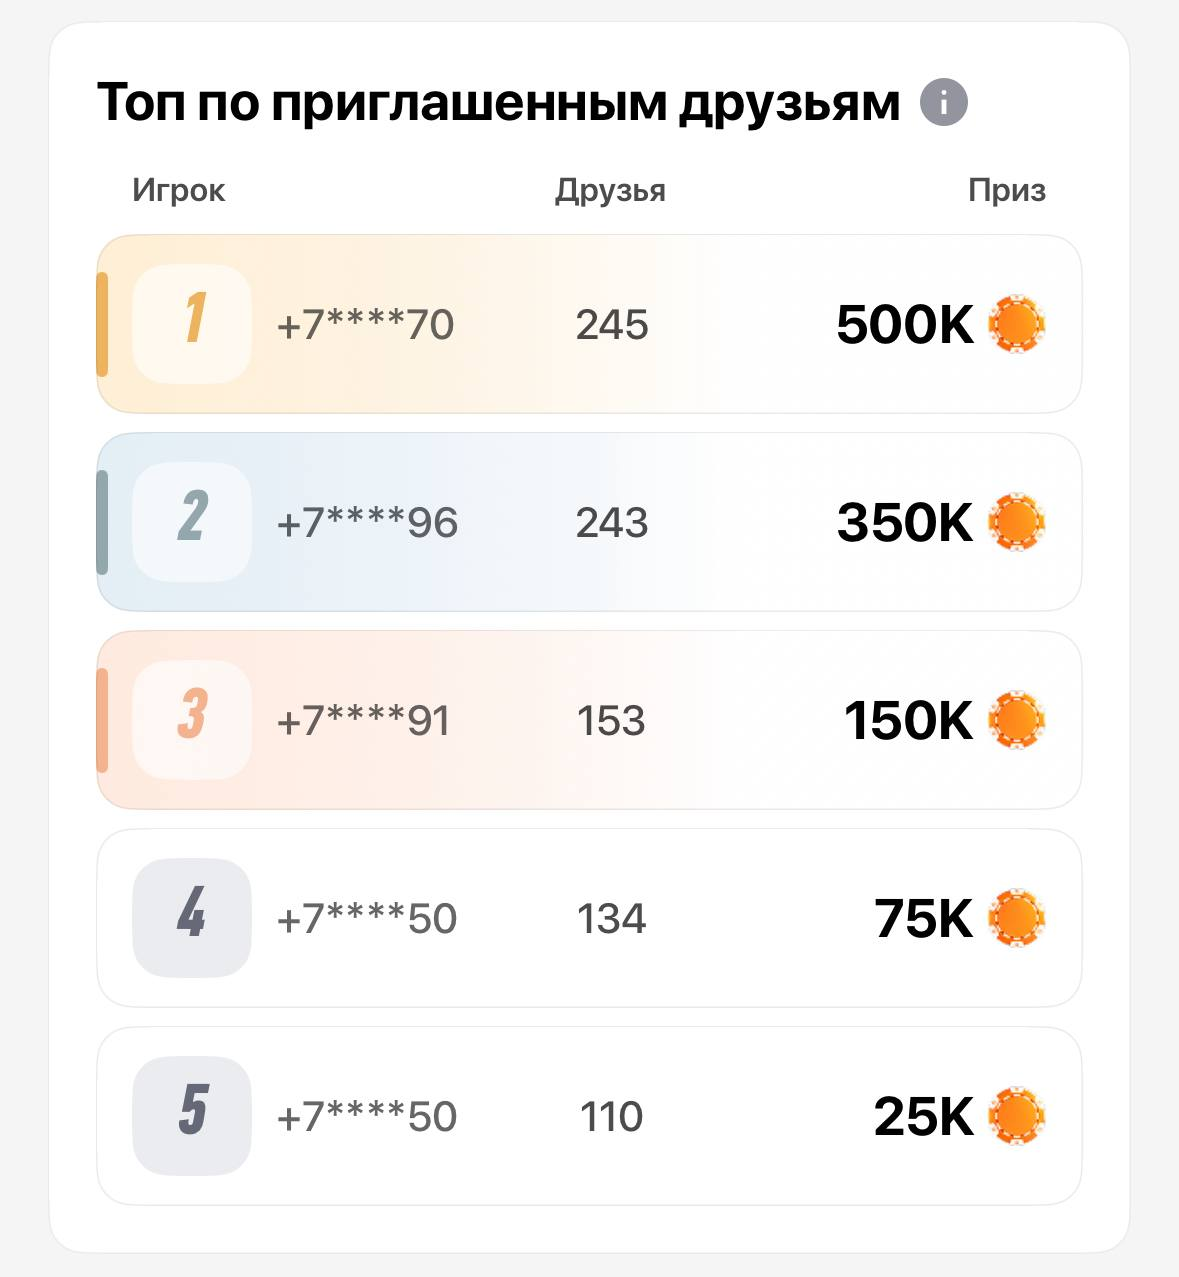Select player +7****91 in third place
This screenshot has width=1179, height=1277.
coord(364,721)
